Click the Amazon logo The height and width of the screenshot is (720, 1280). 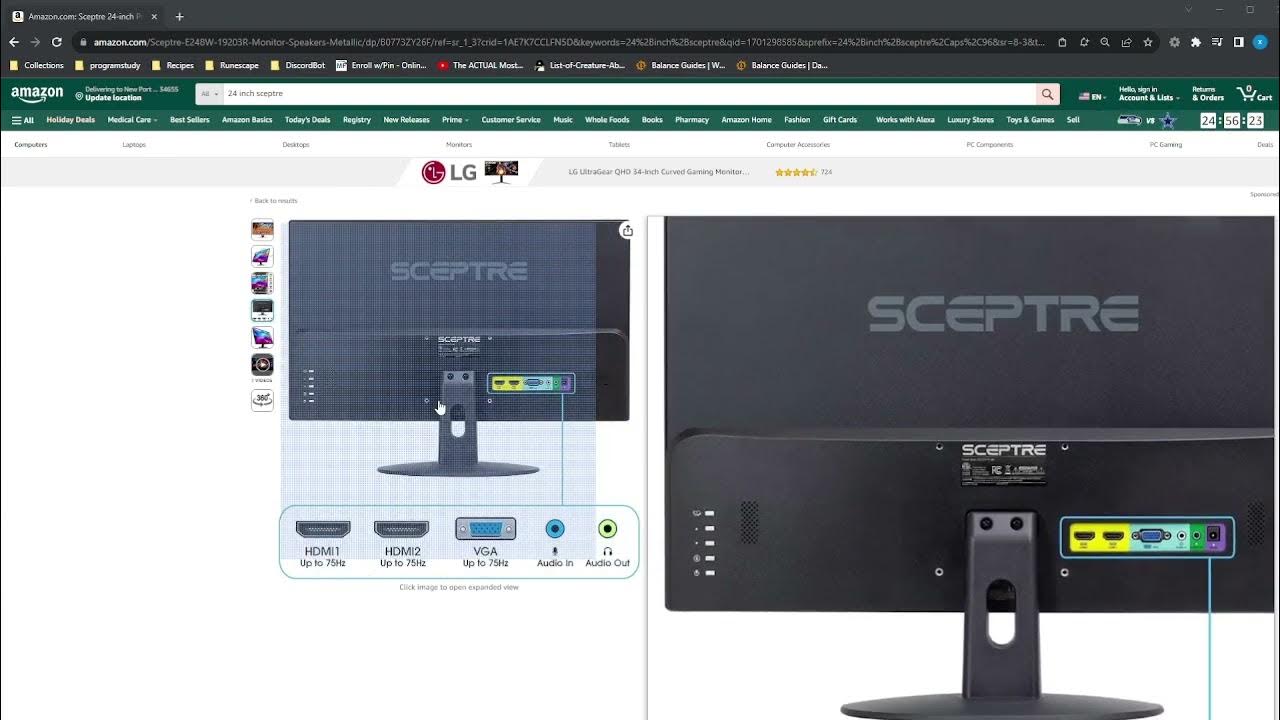point(37,94)
